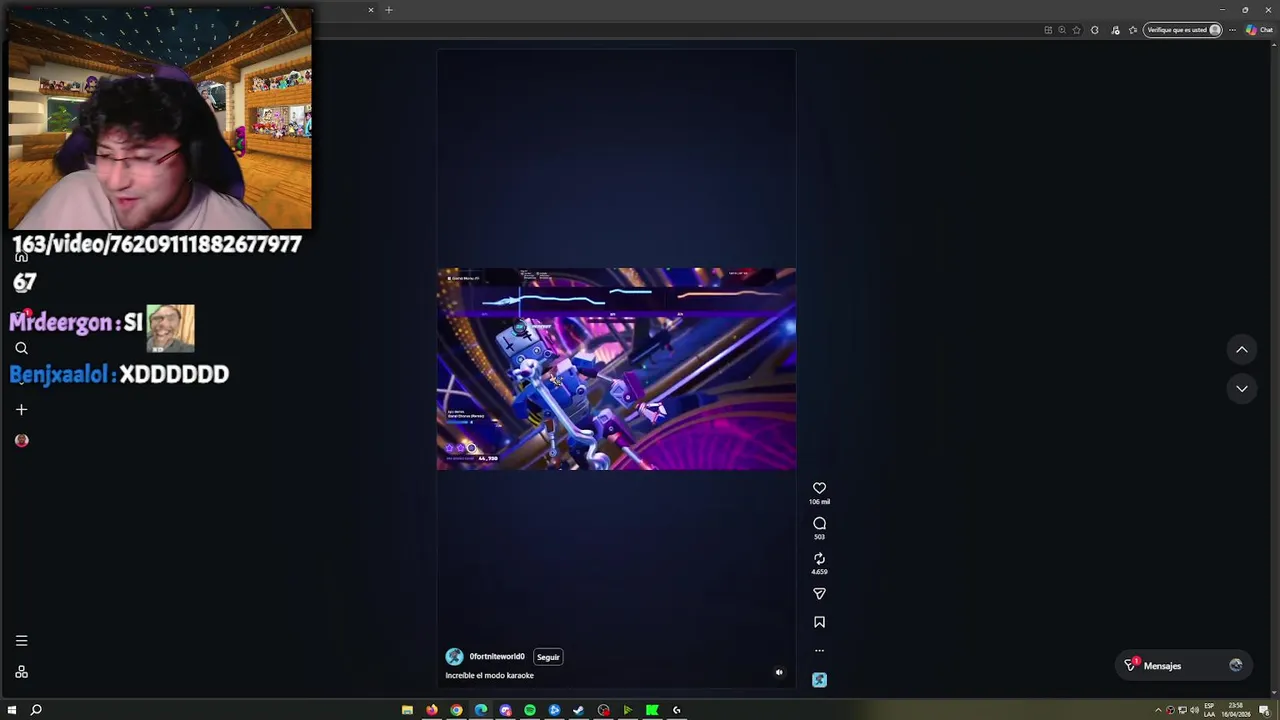Open the comments bubble icon
This screenshot has height=720, width=1280.
[819, 523]
